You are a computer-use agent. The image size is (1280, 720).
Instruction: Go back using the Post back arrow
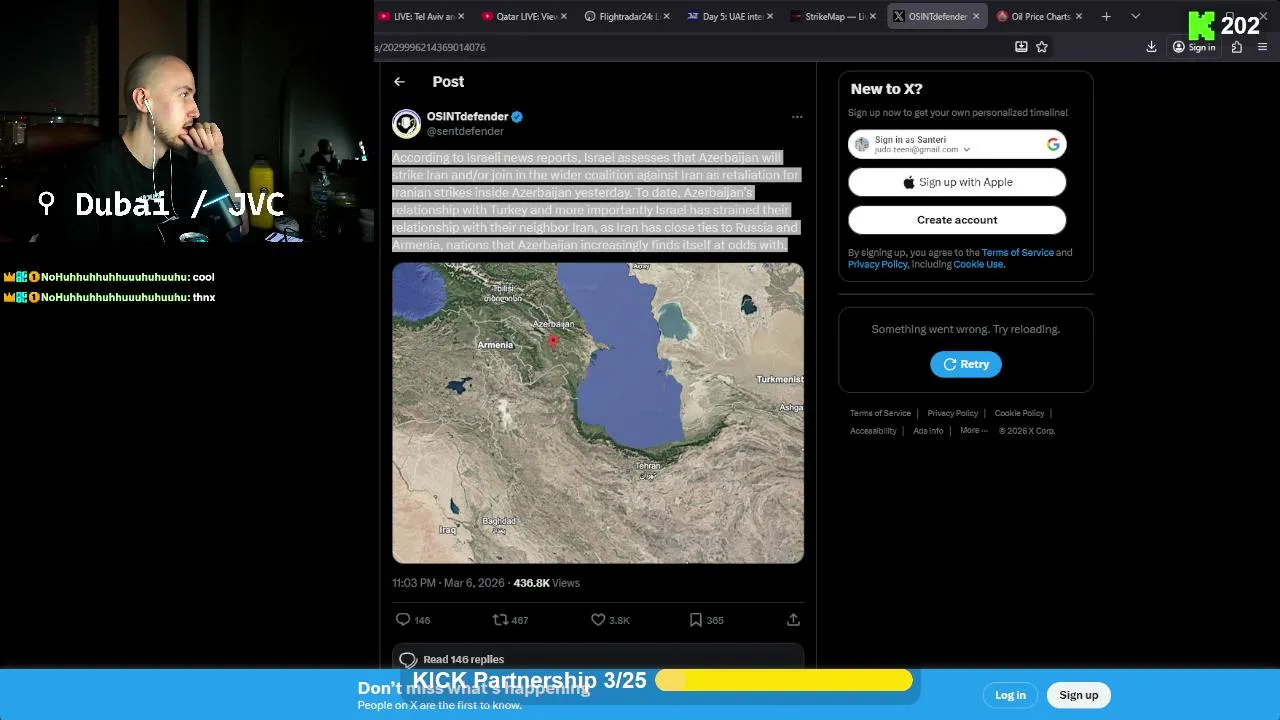tap(399, 82)
